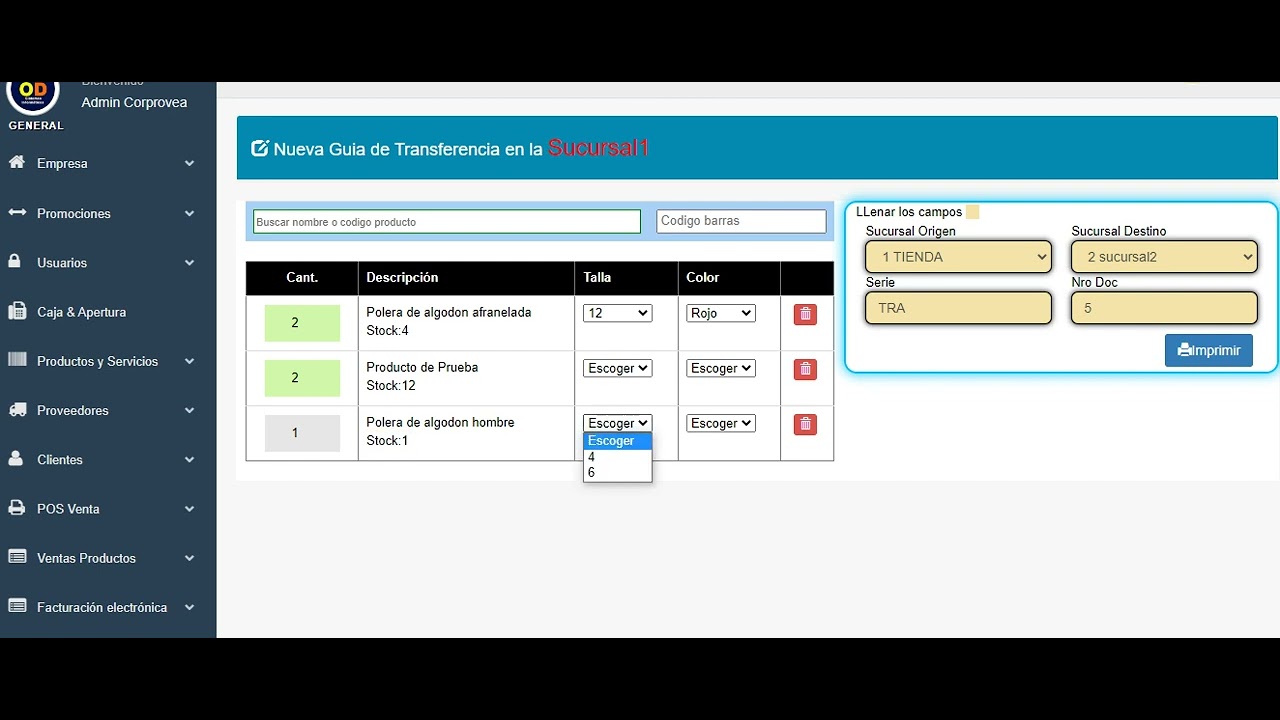Click the Usuarios lock icon

[x=15, y=261]
